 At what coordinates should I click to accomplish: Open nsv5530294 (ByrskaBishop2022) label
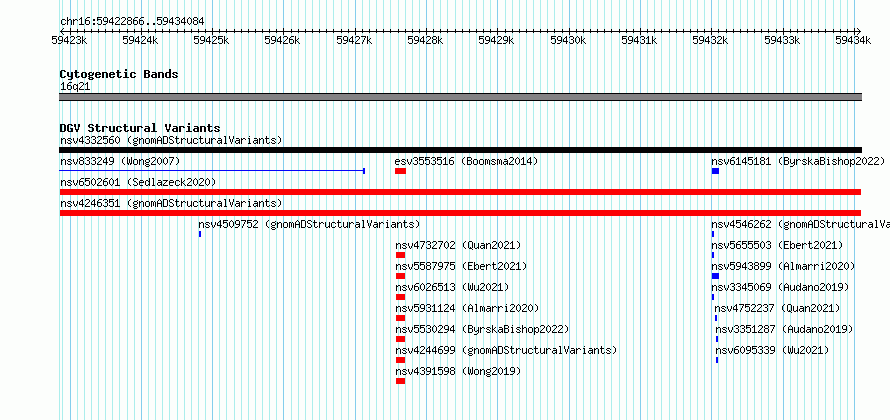[x=482, y=329]
